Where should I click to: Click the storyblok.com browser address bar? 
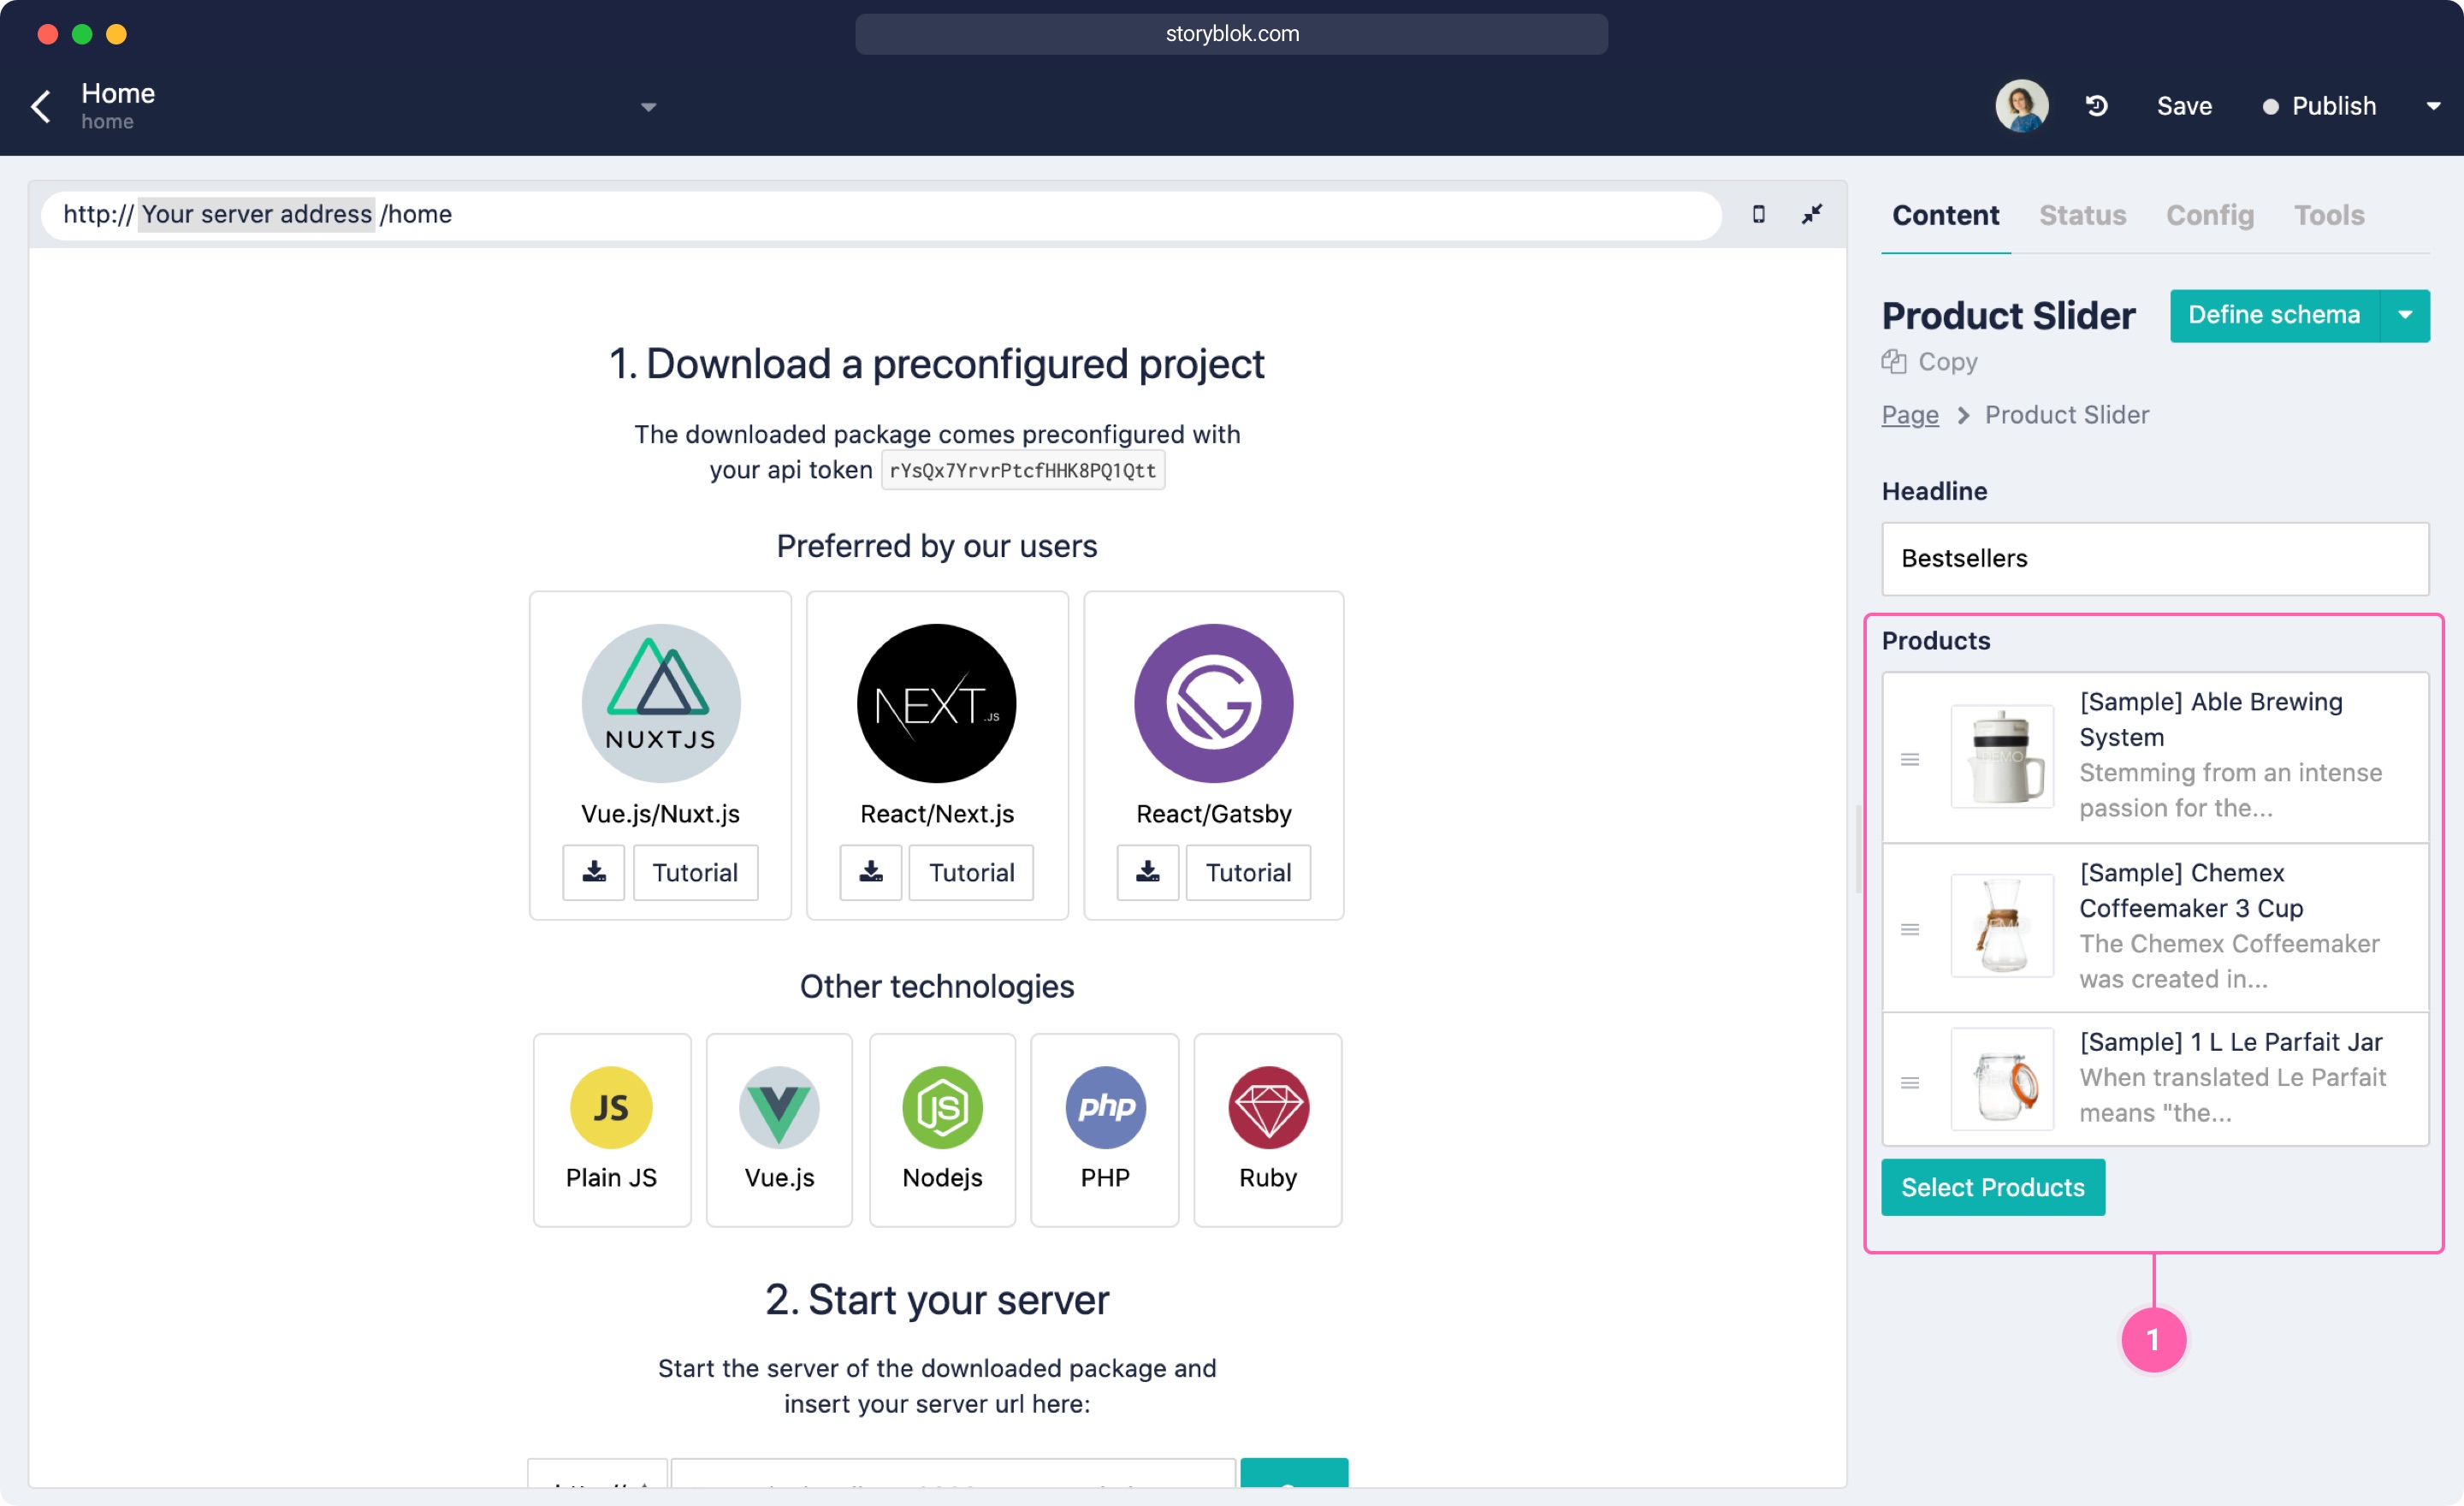(1231, 34)
